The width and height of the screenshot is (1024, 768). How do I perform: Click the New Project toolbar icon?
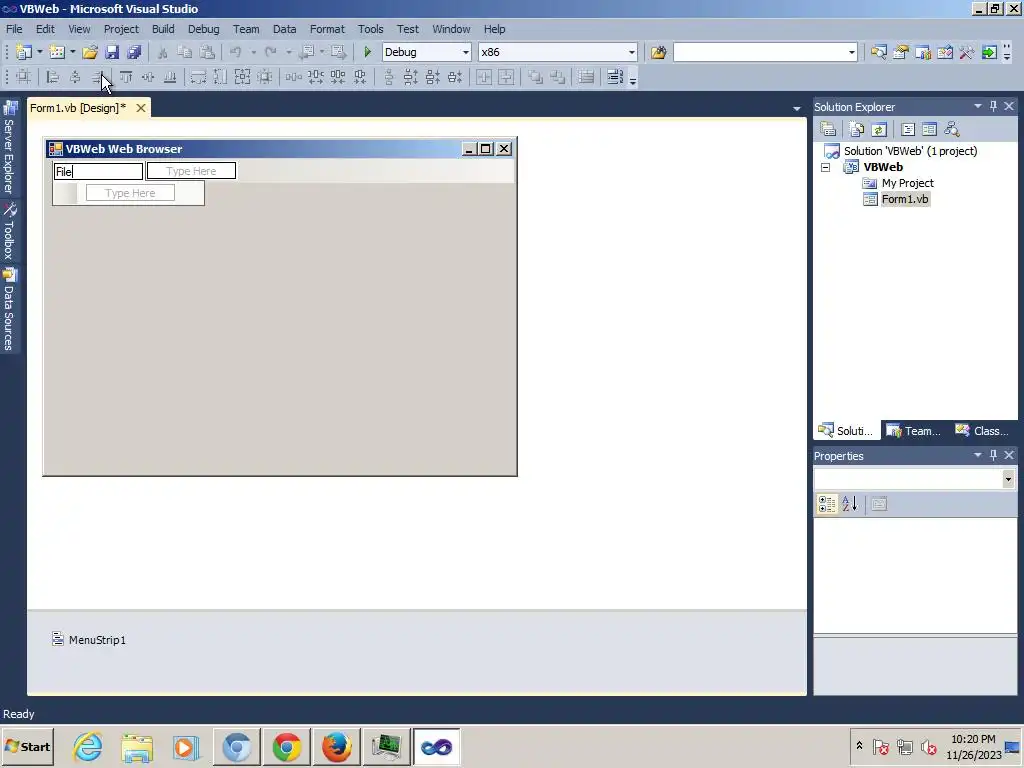[24, 52]
